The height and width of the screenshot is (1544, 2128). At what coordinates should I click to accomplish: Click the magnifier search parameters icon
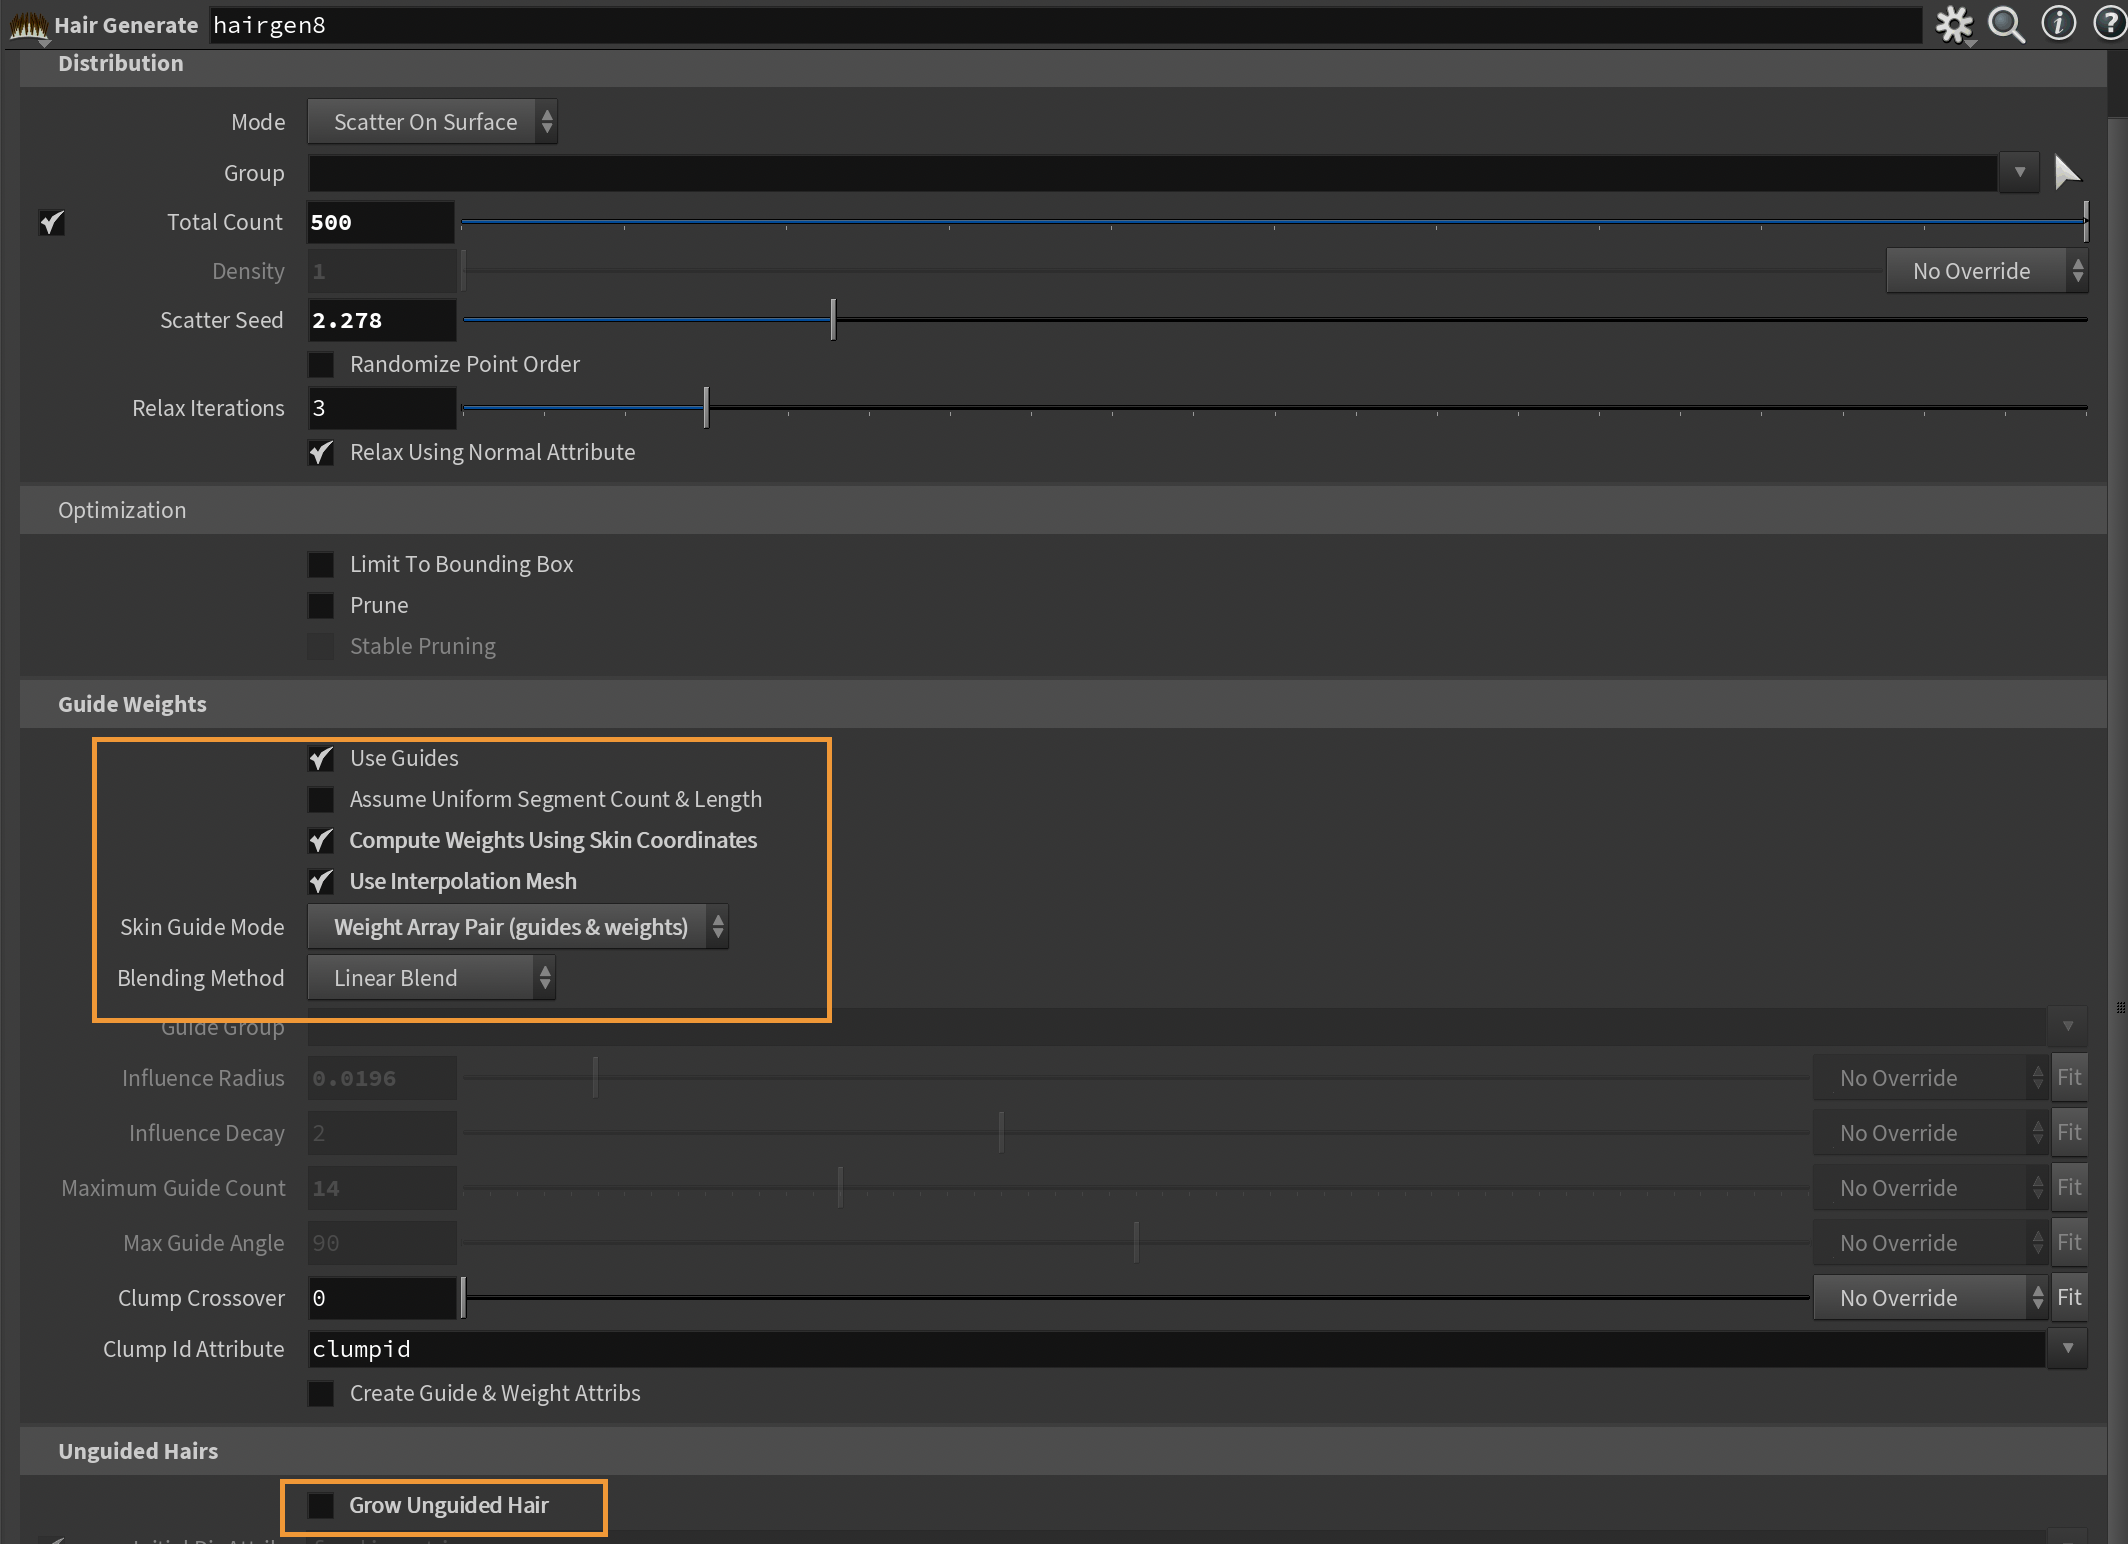pyautogui.click(x=2005, y=25)
